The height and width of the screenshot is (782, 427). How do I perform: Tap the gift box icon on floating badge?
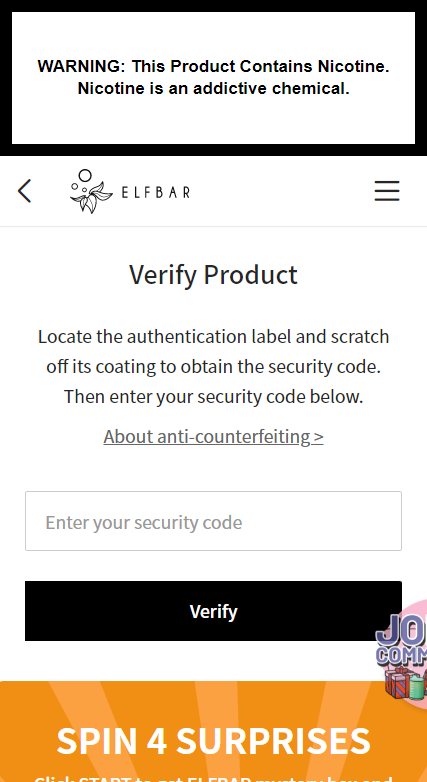pos(397,681)
